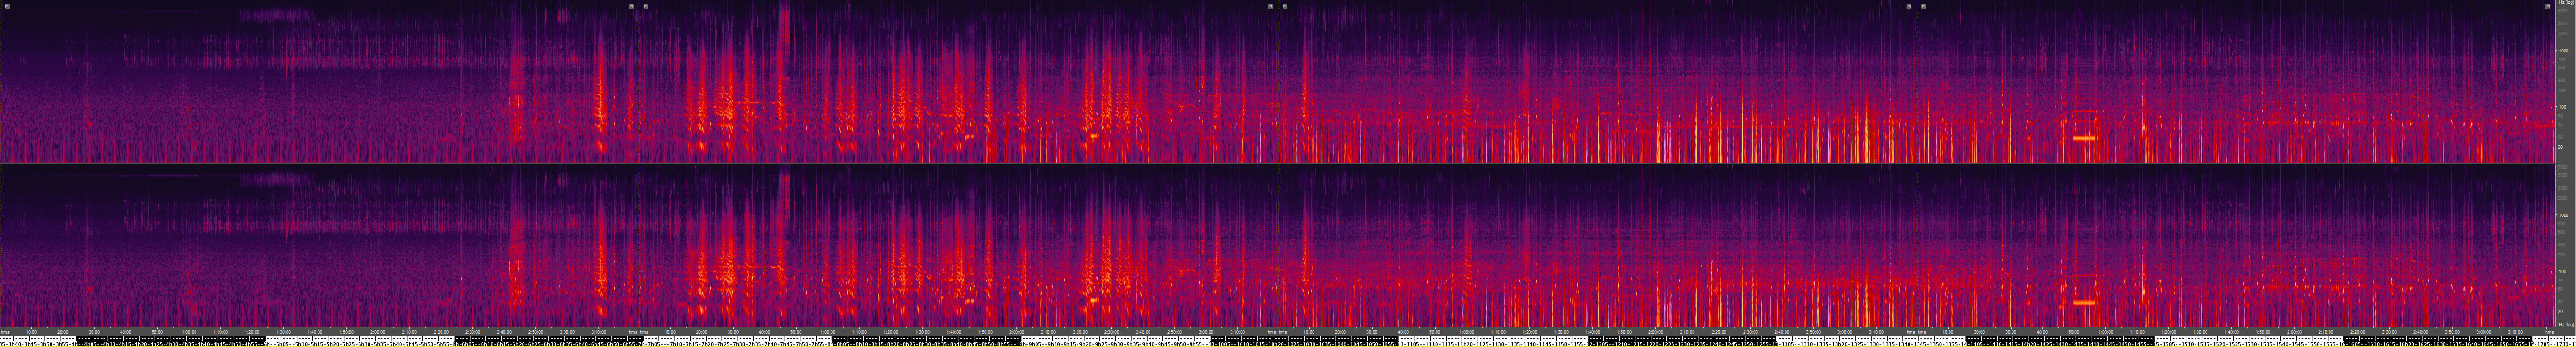Click the third clip's fade-in handle
Viewport: 2576px width, 347px height.
(x=1285, y=6)
